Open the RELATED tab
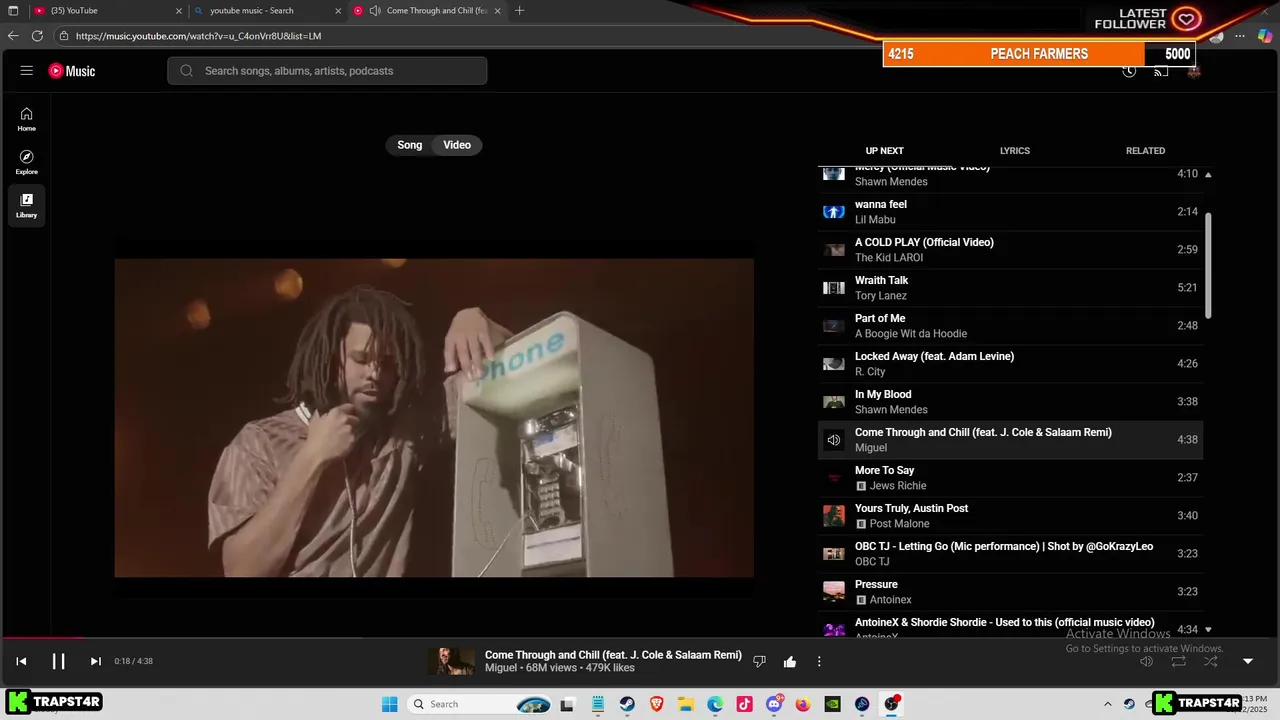The image size is (1280, 720). tap(1145, 151)
